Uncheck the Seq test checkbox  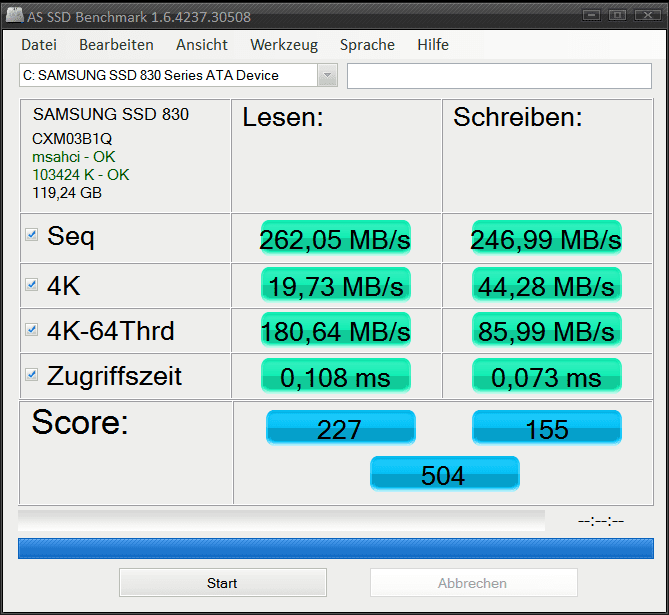click(x=32, y=234)
